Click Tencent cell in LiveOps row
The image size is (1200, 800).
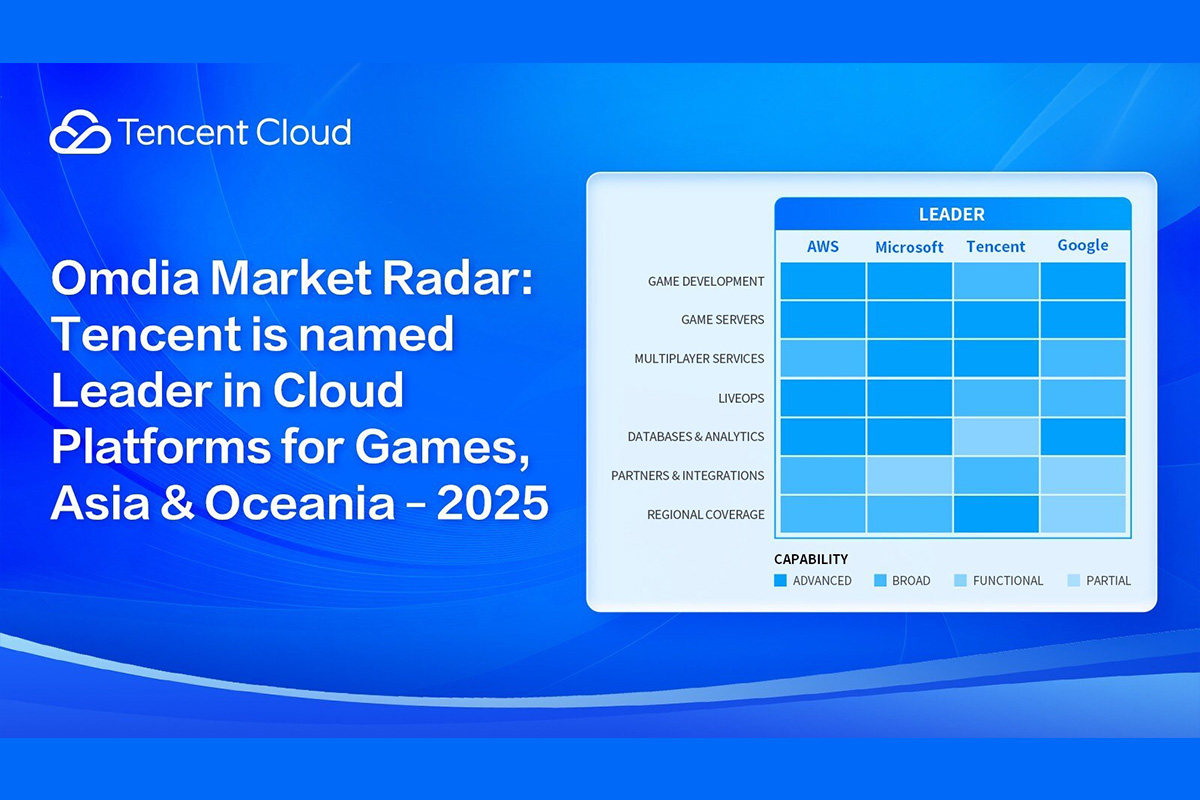[996, 398]
